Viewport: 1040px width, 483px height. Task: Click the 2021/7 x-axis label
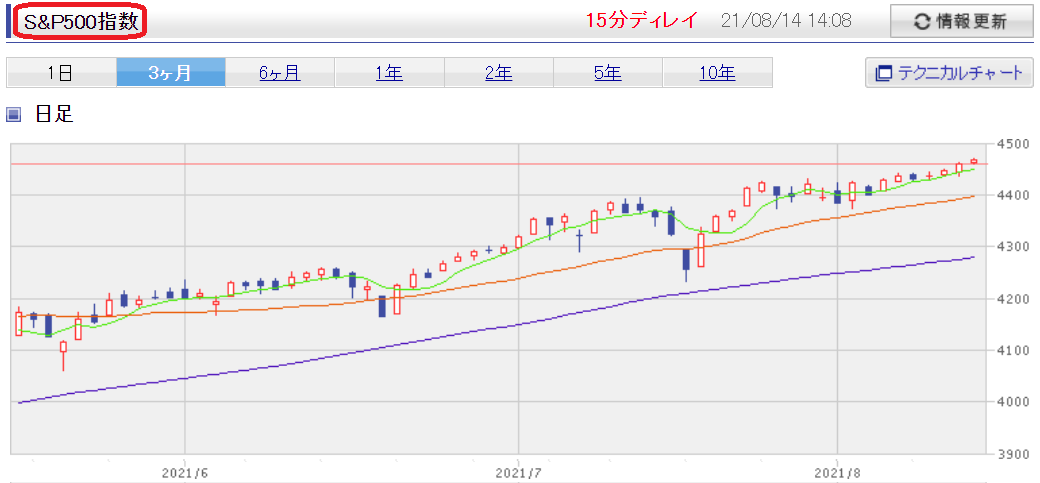coord(518,473)
